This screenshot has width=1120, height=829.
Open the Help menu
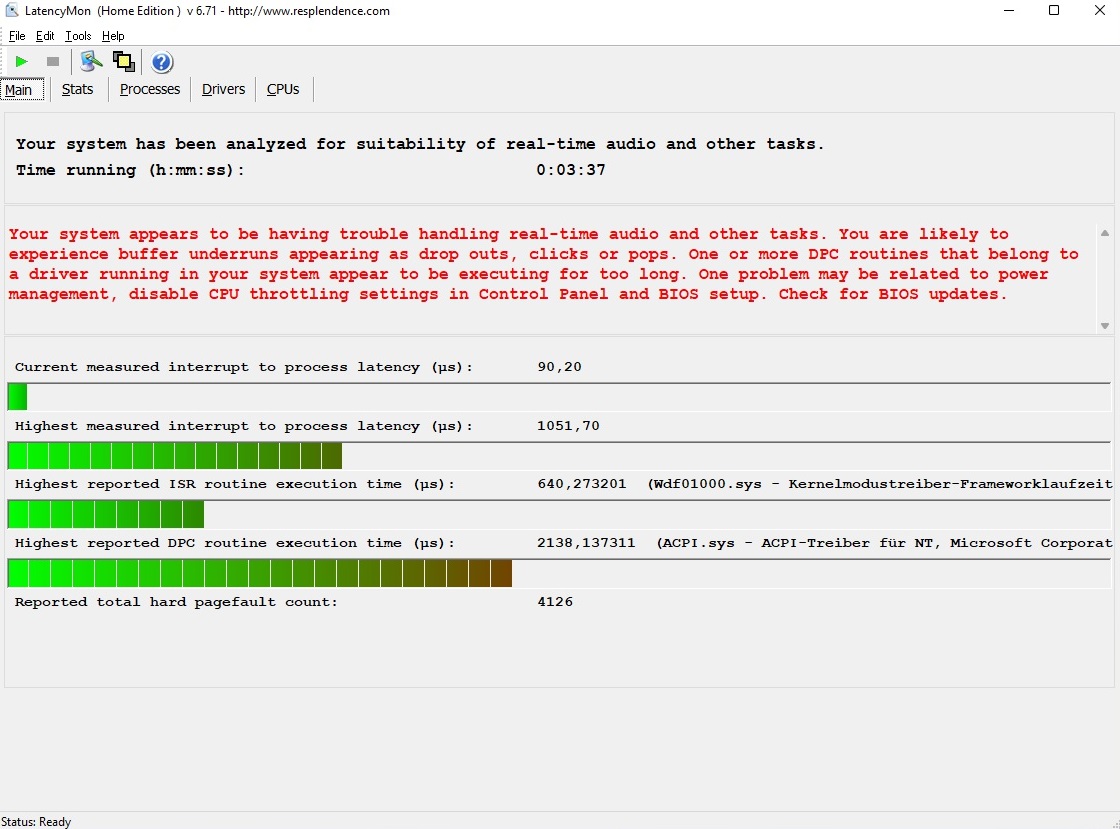click(x=113, y=36)
